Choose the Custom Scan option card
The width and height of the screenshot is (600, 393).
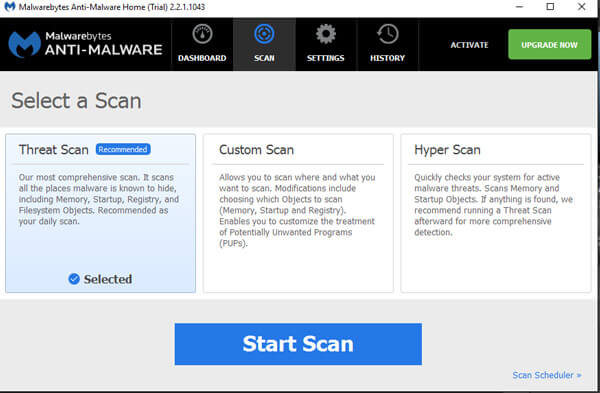298,213
